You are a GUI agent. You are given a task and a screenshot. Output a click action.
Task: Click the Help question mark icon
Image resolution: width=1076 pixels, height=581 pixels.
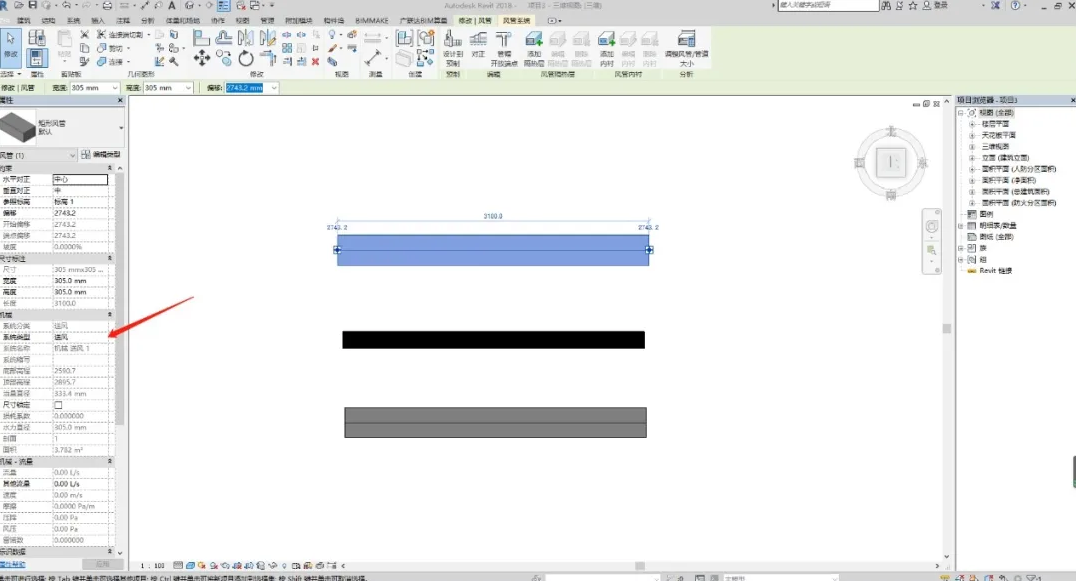point(1016,5)
